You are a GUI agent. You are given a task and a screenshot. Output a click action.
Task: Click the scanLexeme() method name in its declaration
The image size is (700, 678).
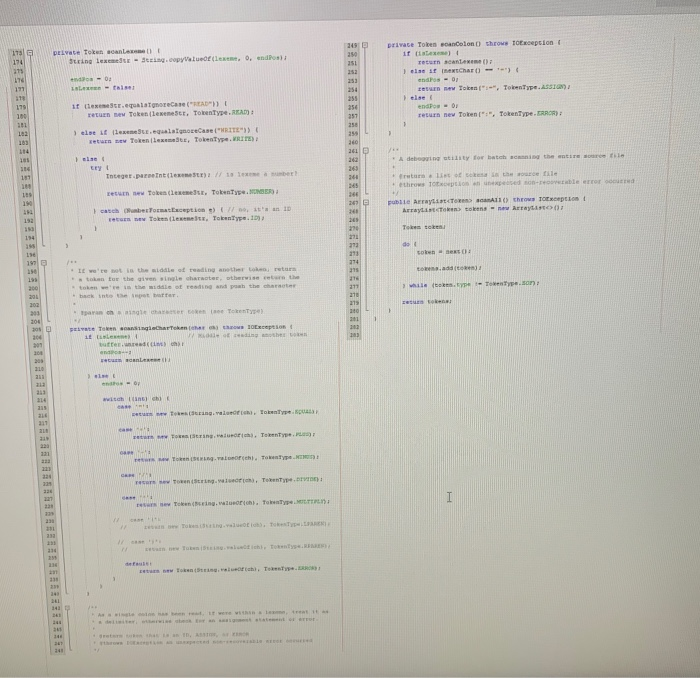[129, 51]
